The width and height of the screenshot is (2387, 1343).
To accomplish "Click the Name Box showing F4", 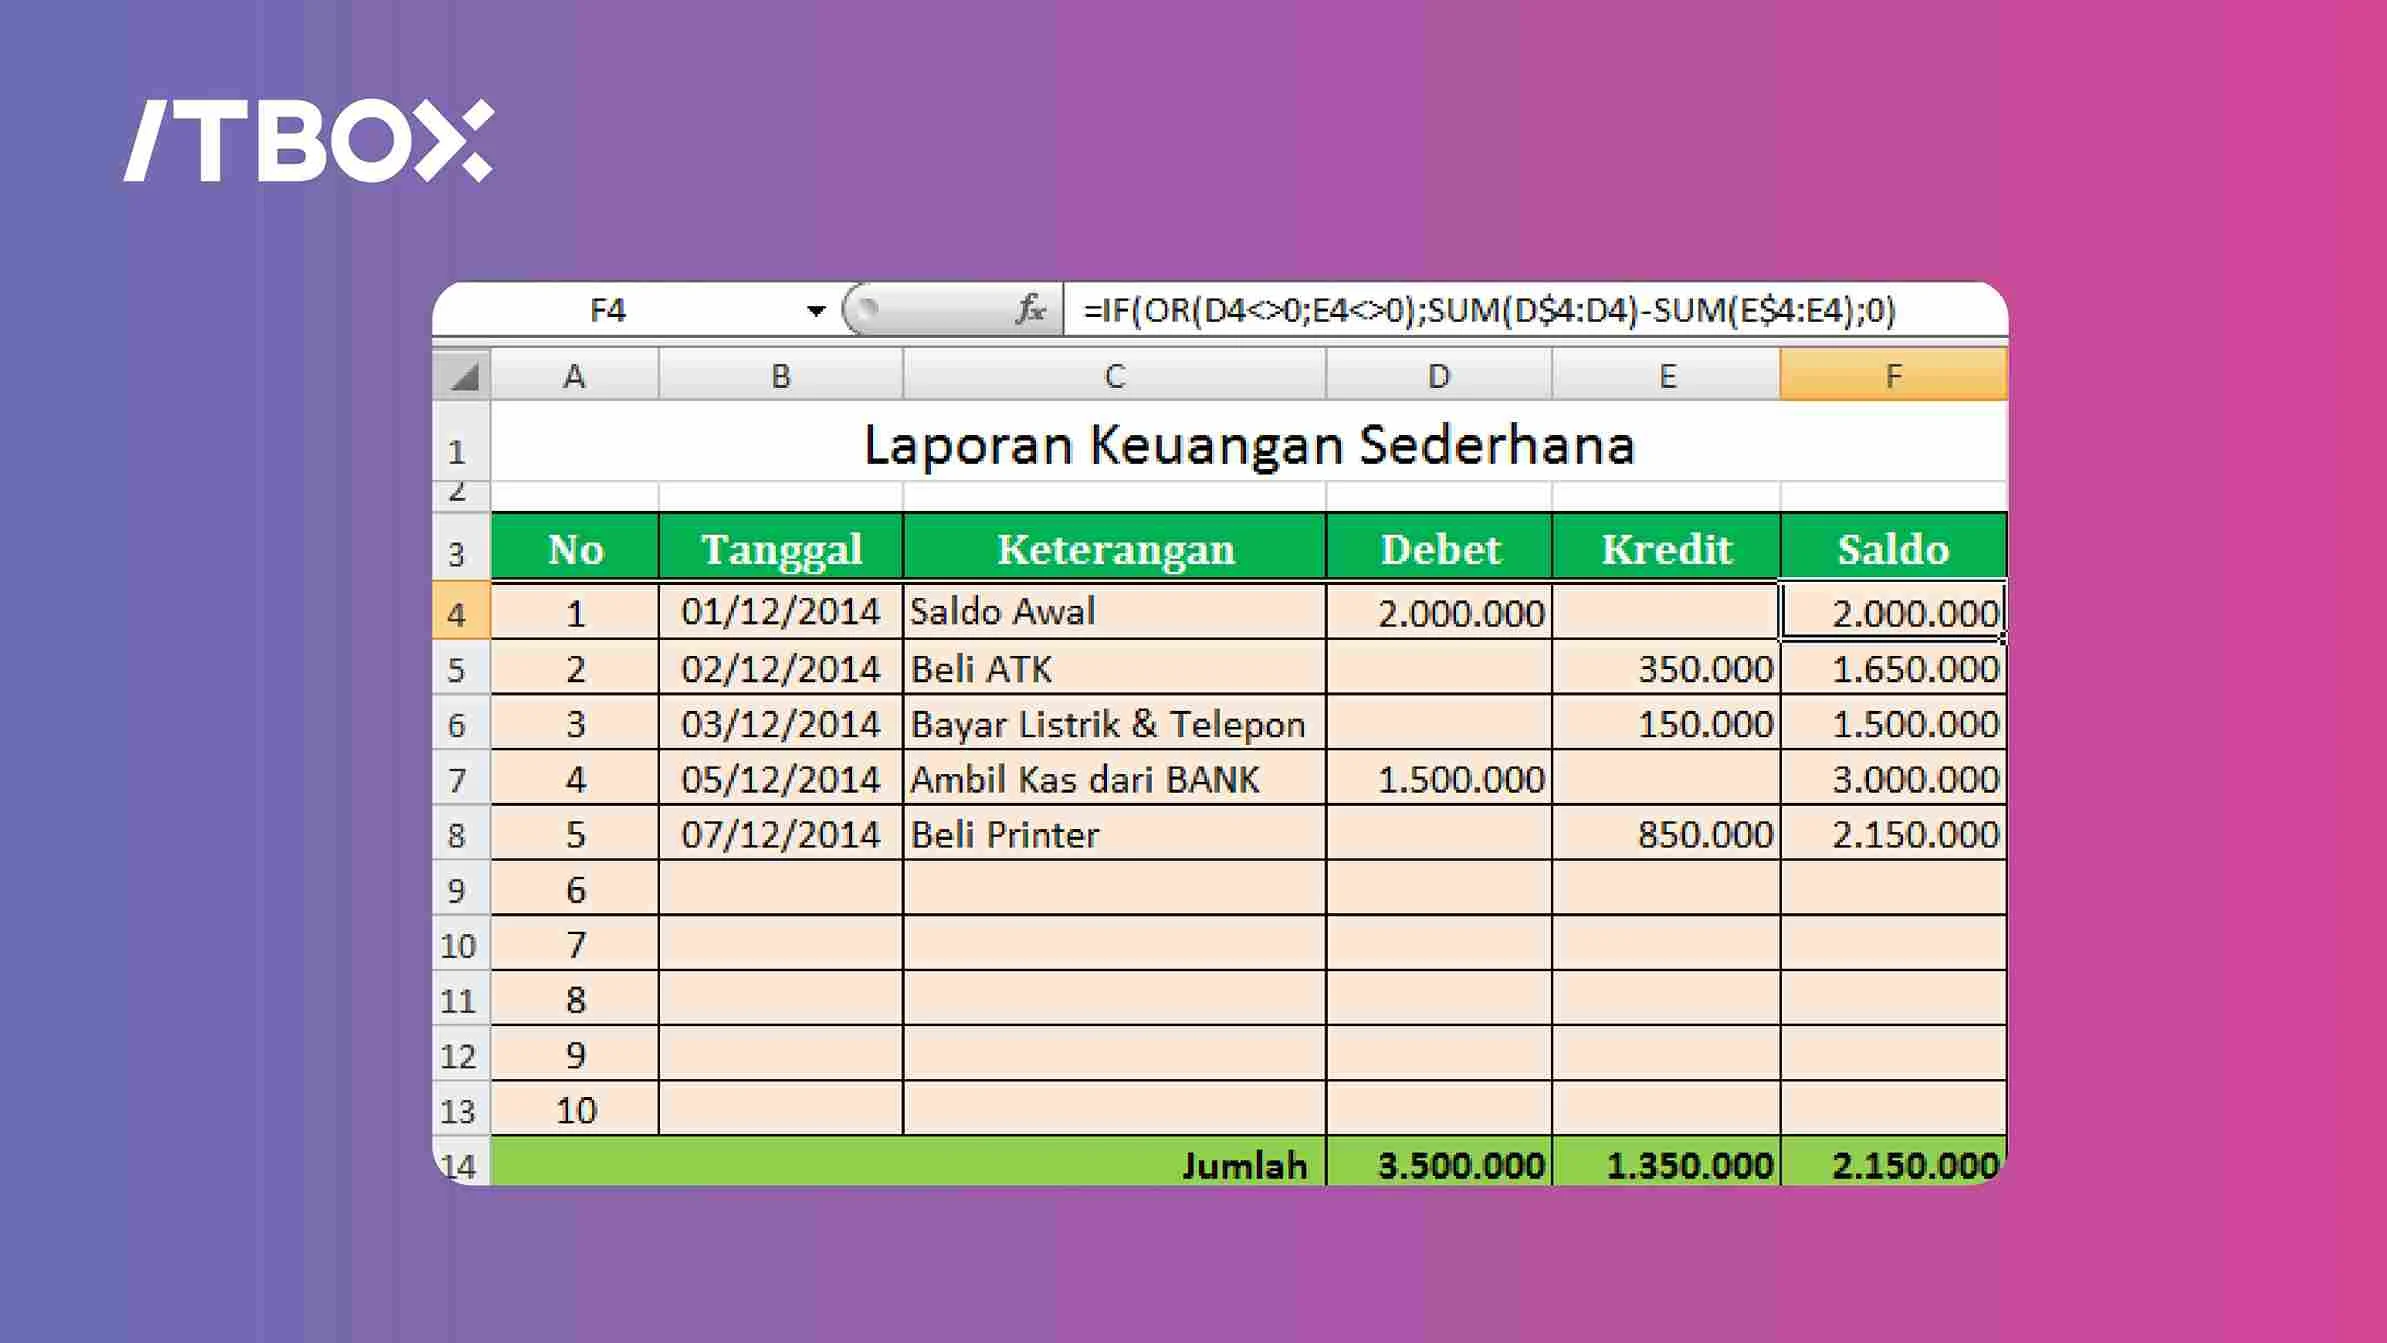I will coord(610,311).
